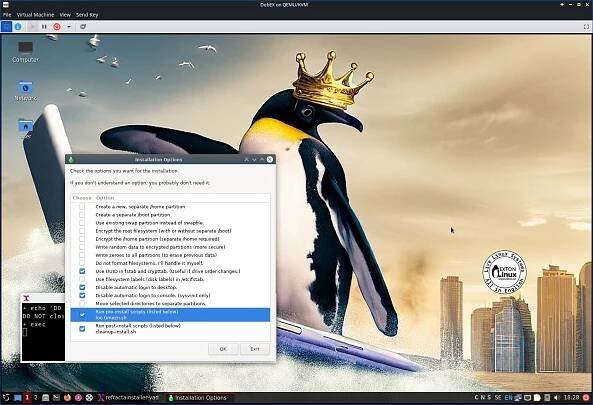The width and height of the screenshot is (593, 405).
Task: Open the Virtual Machine menu
Action: (35, 15)
